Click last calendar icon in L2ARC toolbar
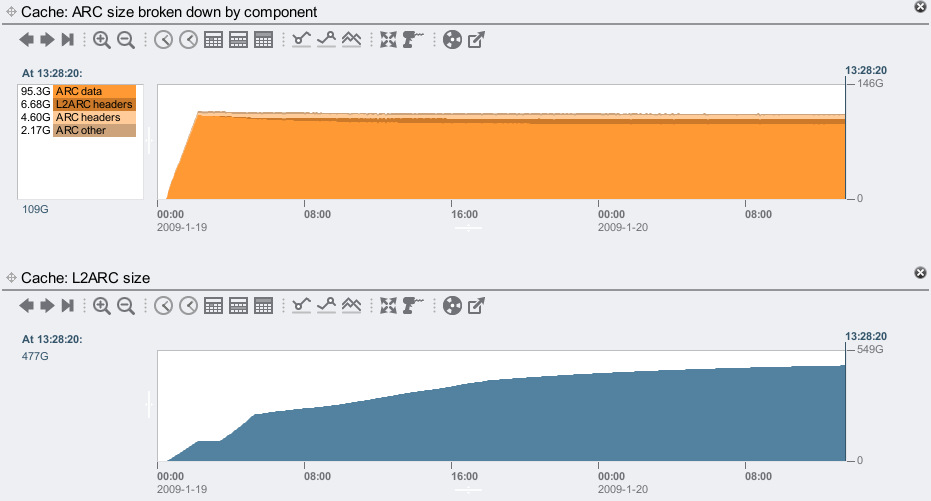 click(x=263, y=305)
